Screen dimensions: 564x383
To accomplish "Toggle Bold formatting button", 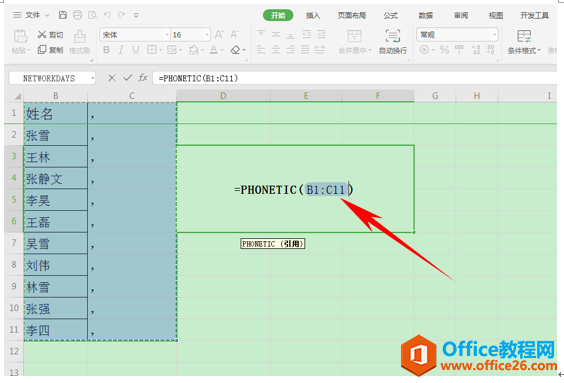I will coord(106,50).
